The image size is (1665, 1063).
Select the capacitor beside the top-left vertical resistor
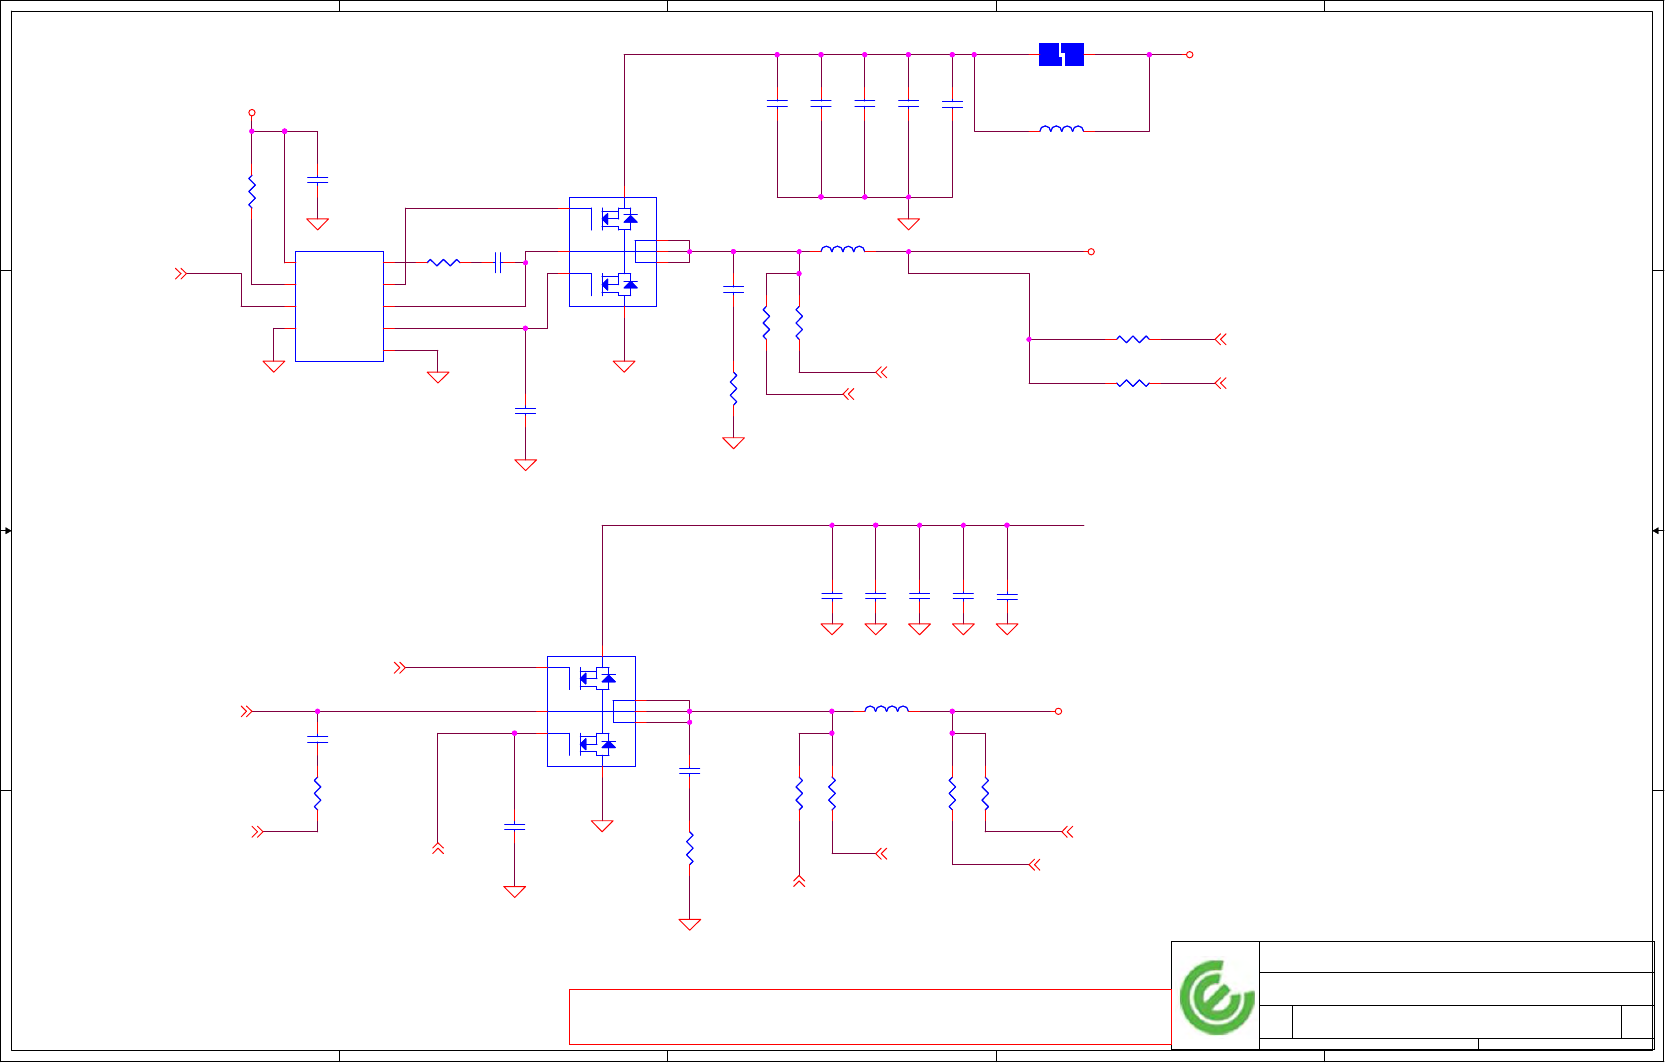coord(317,180)
